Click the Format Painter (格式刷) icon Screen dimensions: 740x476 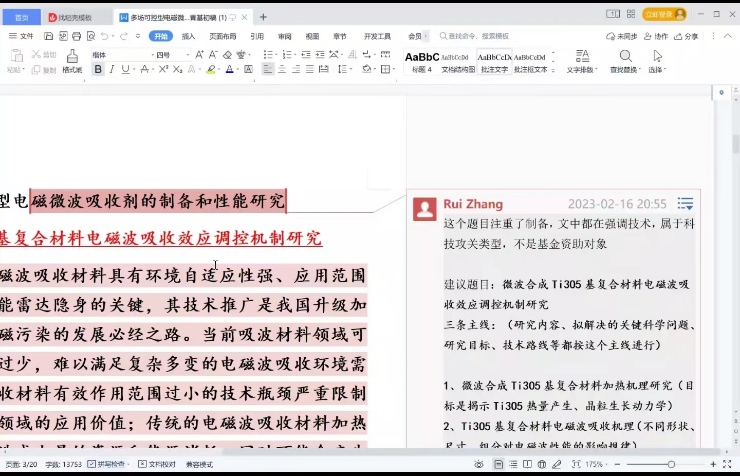72,60
